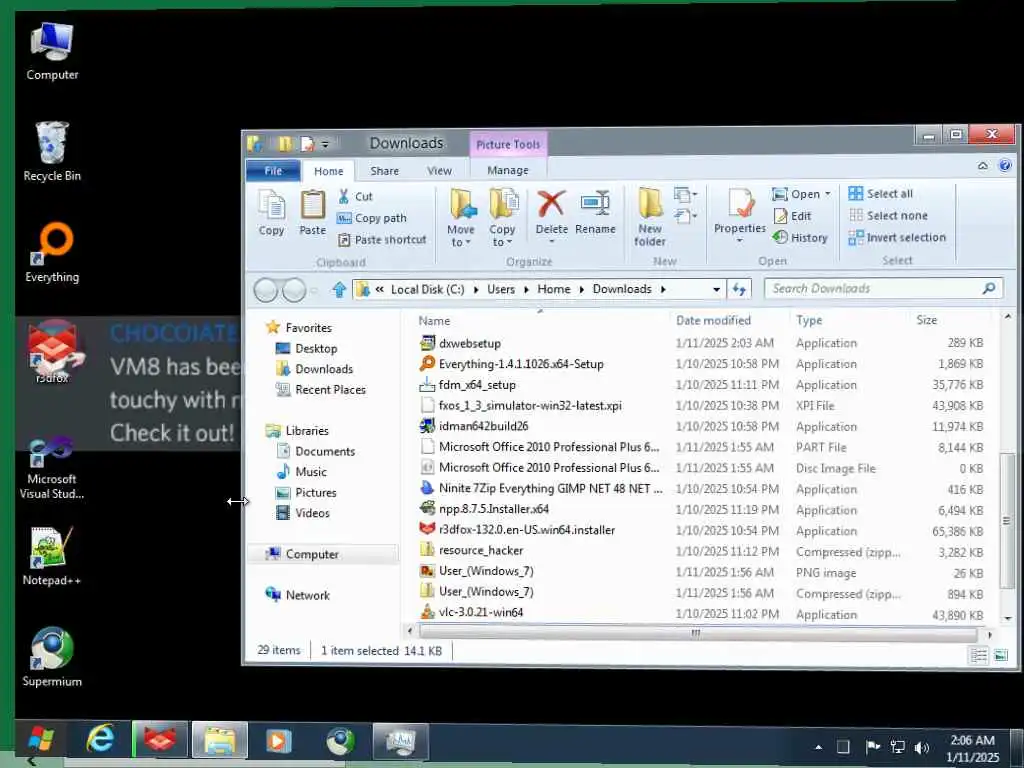
Task: Click Paste shortcut in ribbon
Action: click(382, 240)
